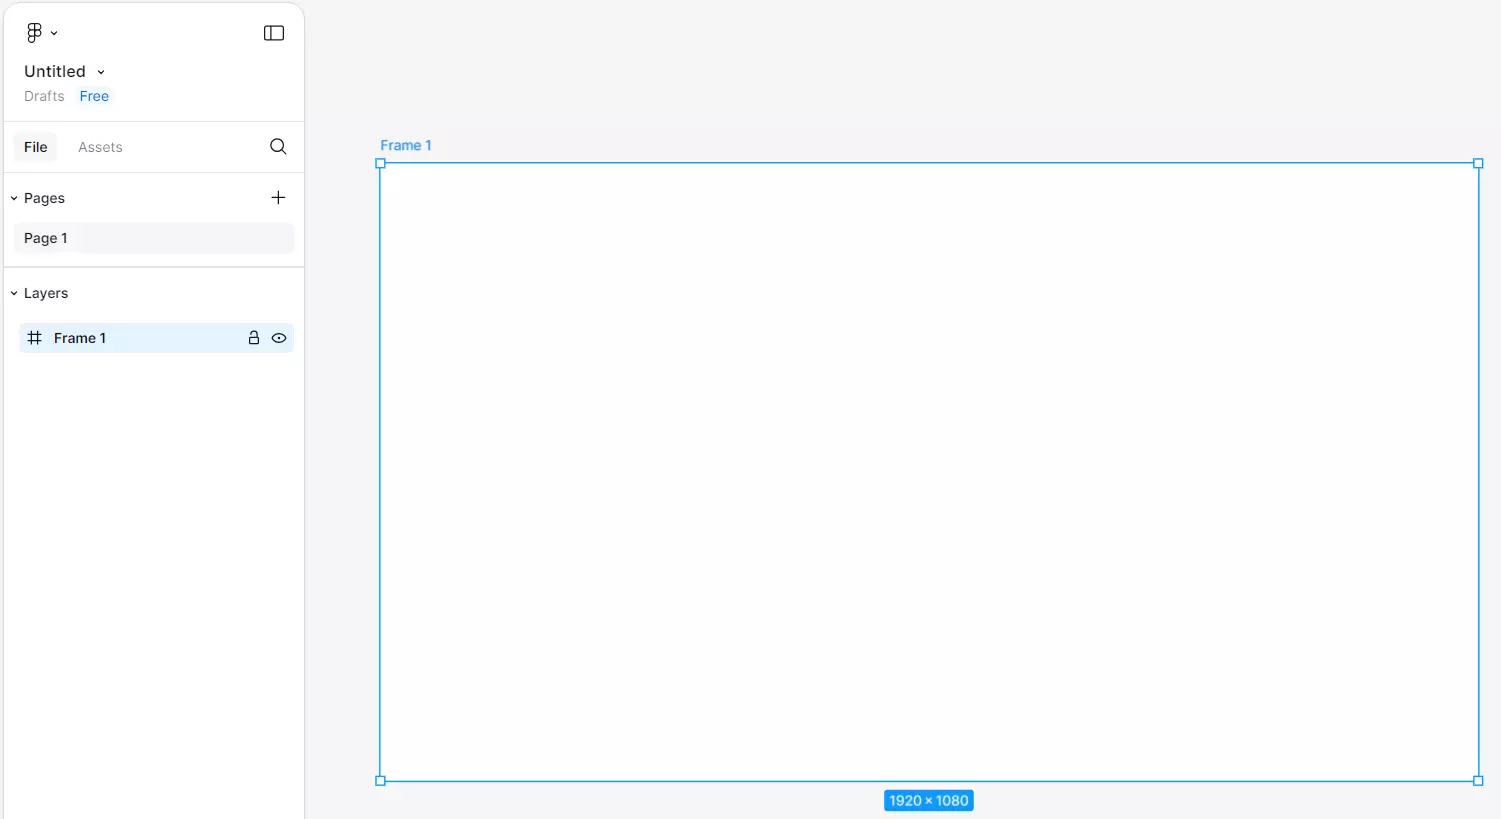The width and height of the screenshot is (1501, 819).
Task: Switch to the File tab
Action: click(x=36, y=147)
